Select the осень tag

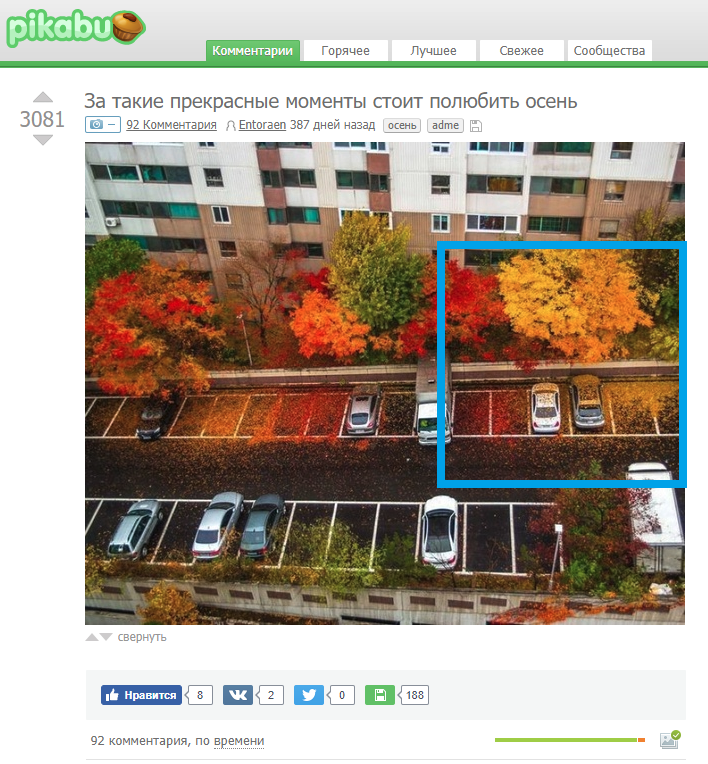point(402,125)
